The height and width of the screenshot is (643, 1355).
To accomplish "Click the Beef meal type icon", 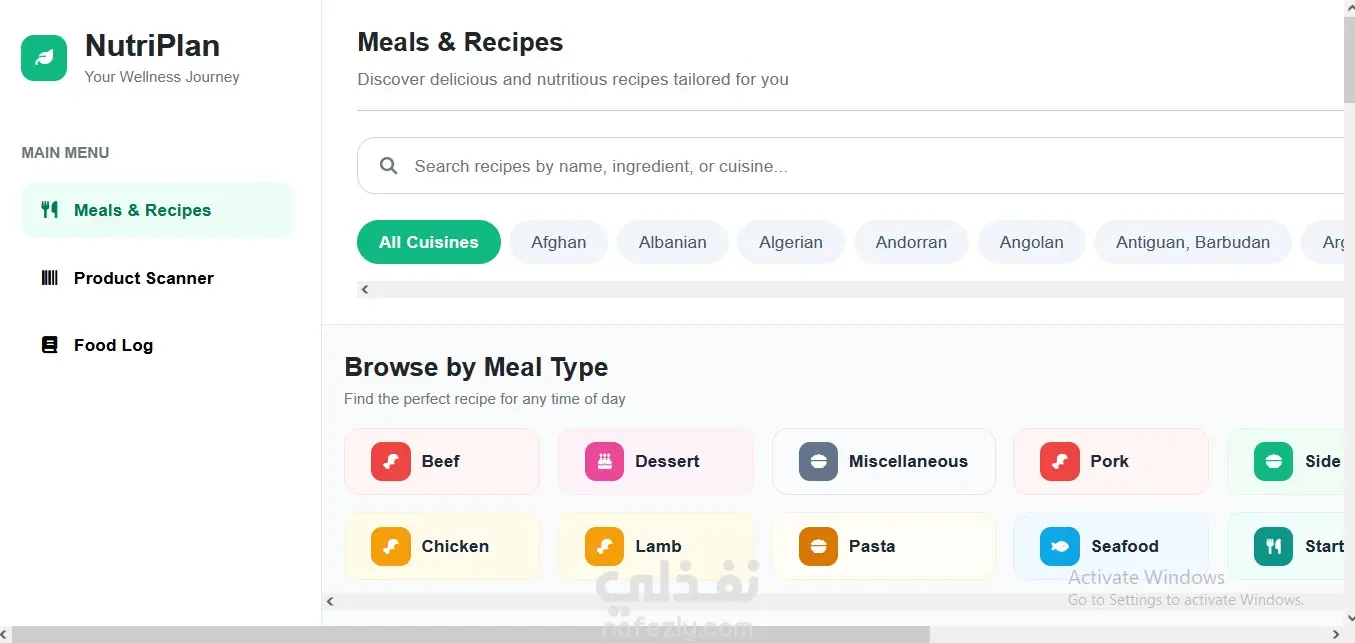I will [x=390, y=461].
